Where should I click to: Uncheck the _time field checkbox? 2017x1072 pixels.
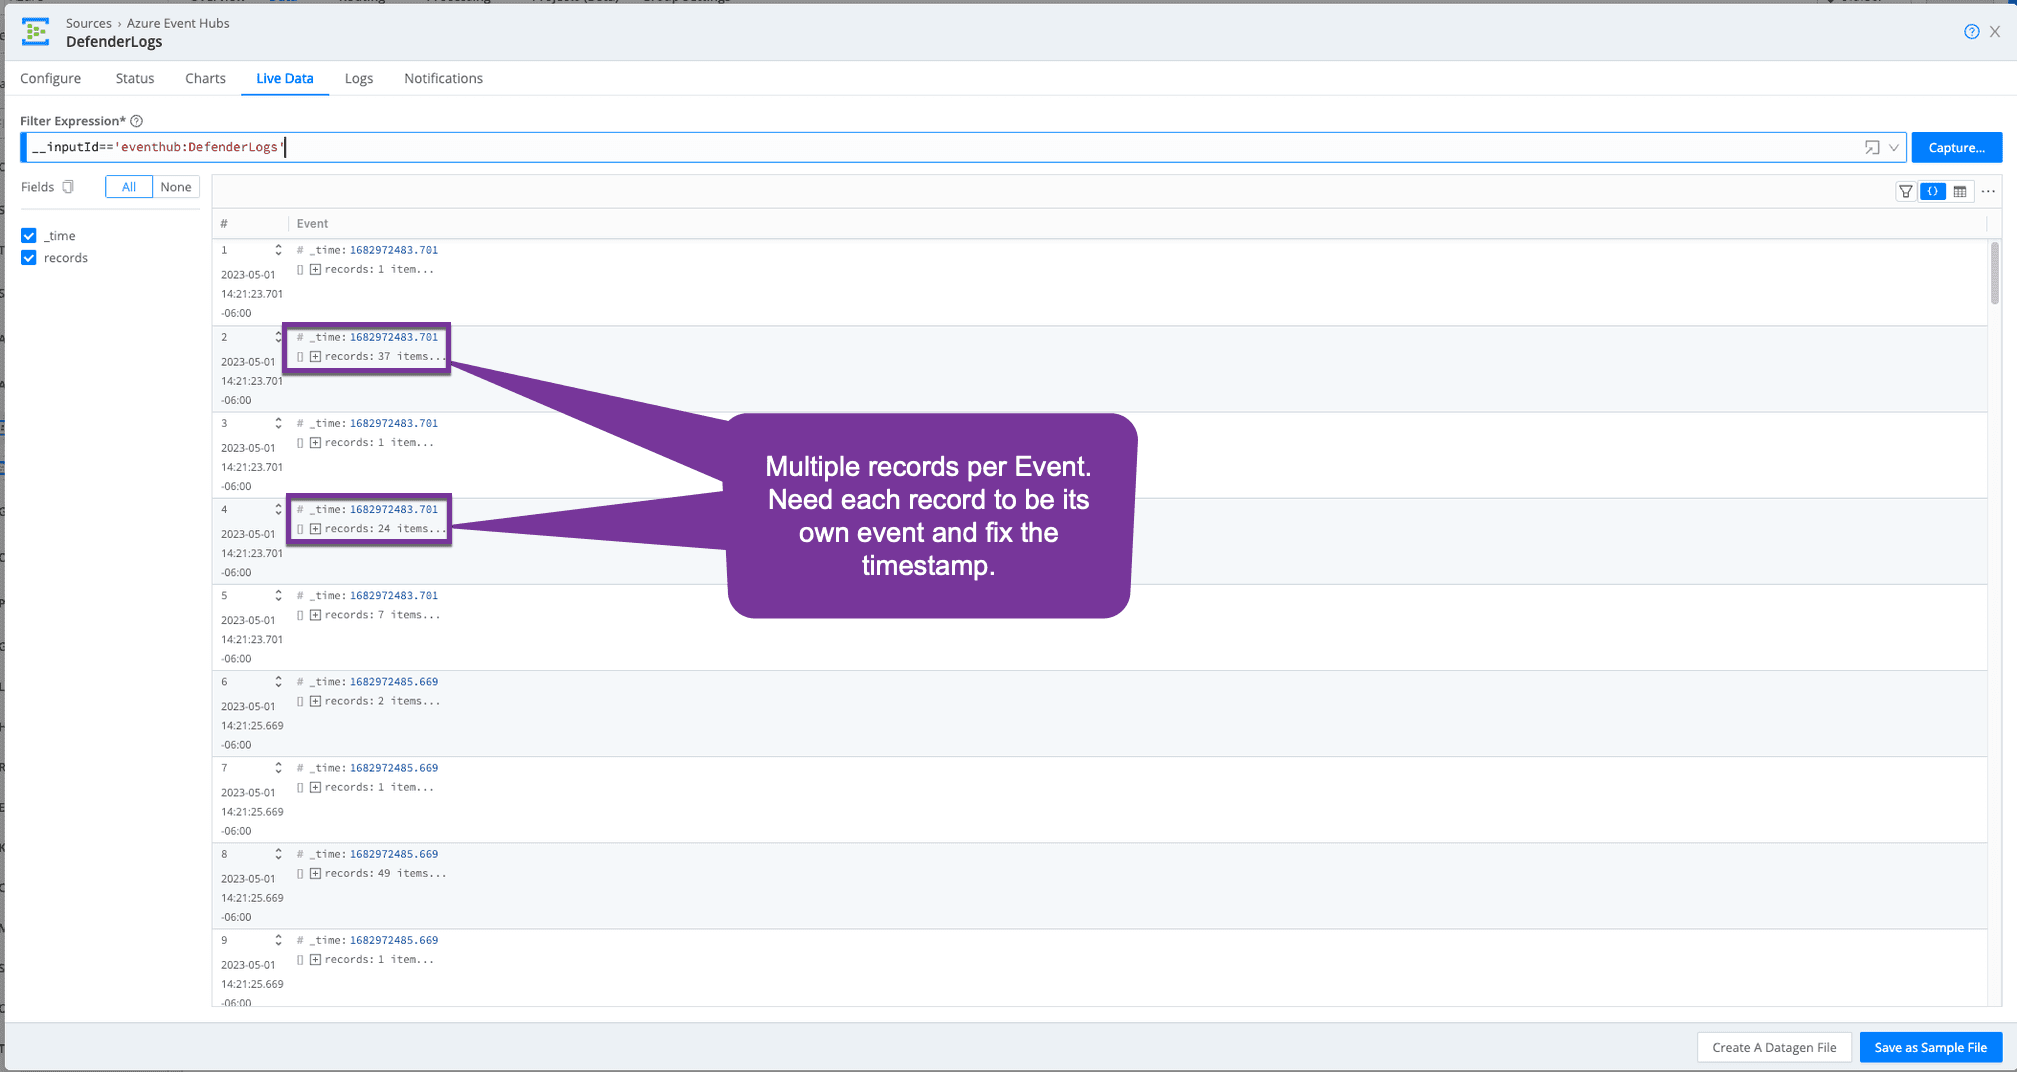coord(29,236)
